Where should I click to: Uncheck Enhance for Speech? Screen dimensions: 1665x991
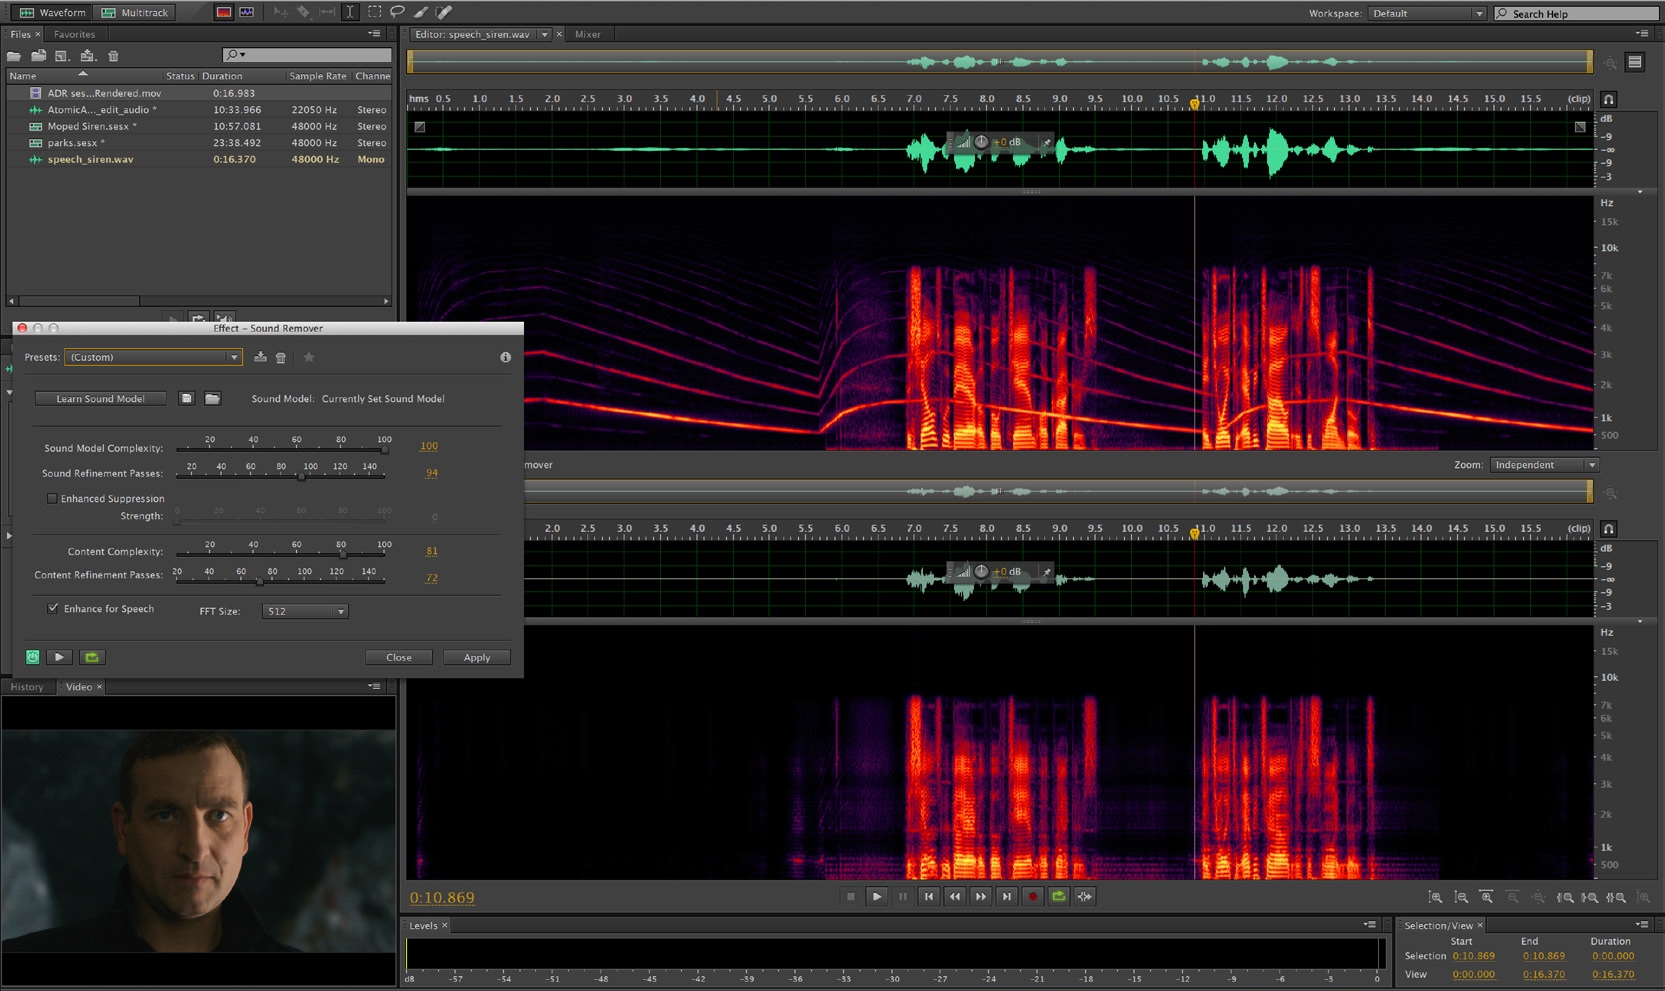coord(53,609)
